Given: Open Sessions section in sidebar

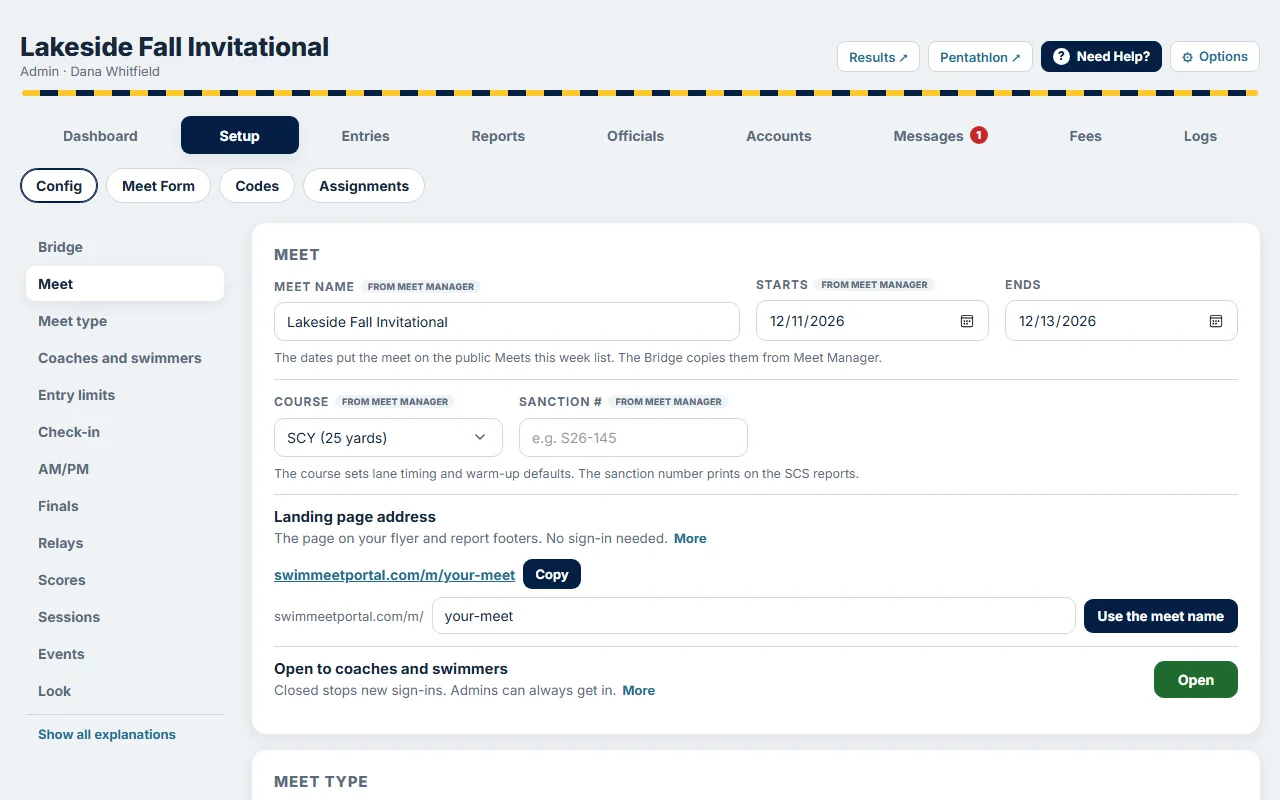Looking at the screenshot, I should click(125, 617).
